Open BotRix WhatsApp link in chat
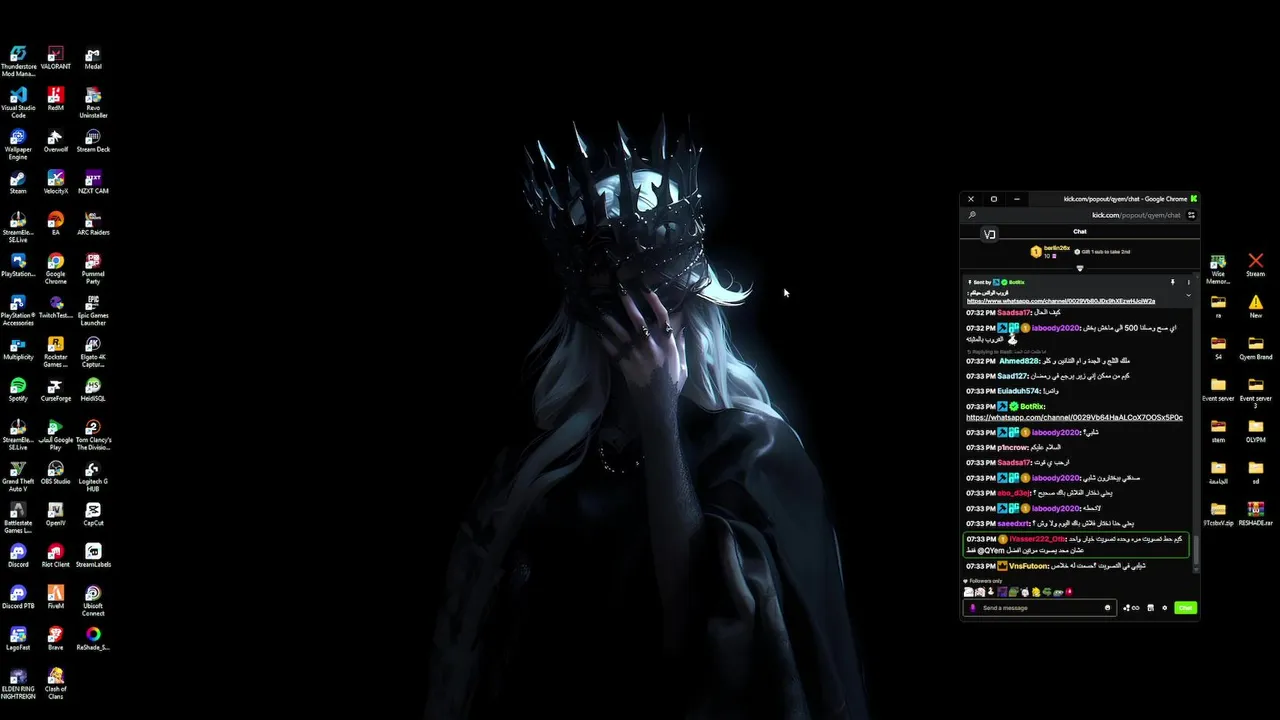Viewport: 1280px width, 720px height. (1074, 417)
